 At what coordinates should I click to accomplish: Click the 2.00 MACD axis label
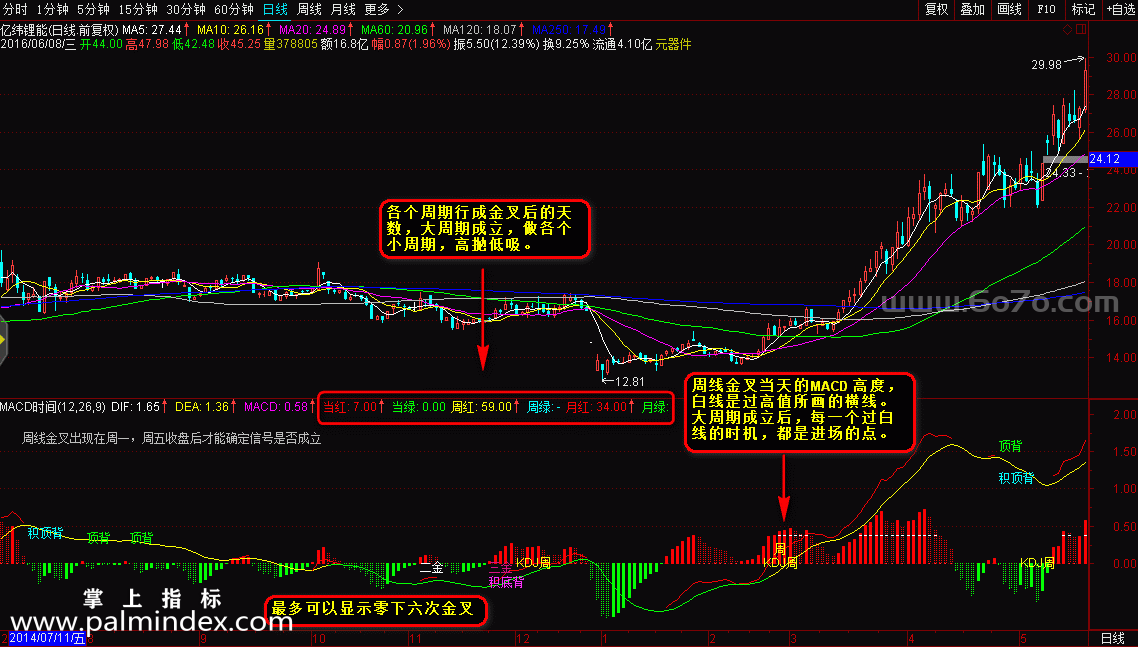point(1124,414)
